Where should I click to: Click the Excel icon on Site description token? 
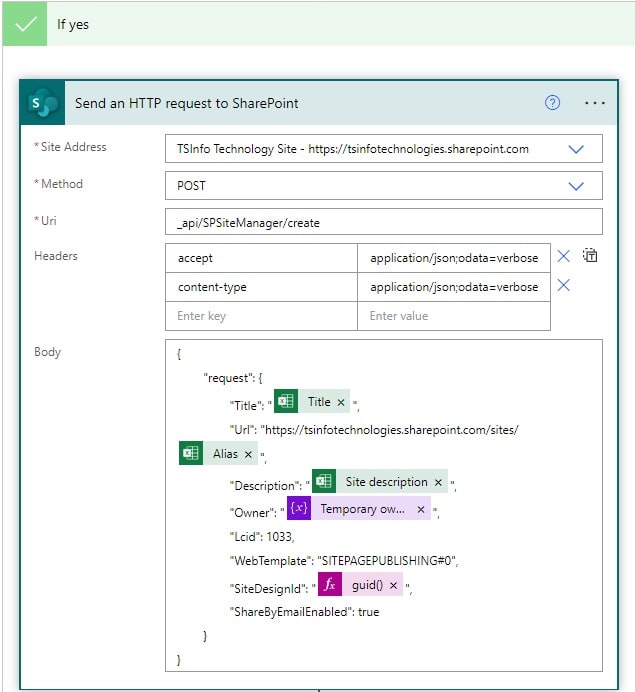click(324, 481)
